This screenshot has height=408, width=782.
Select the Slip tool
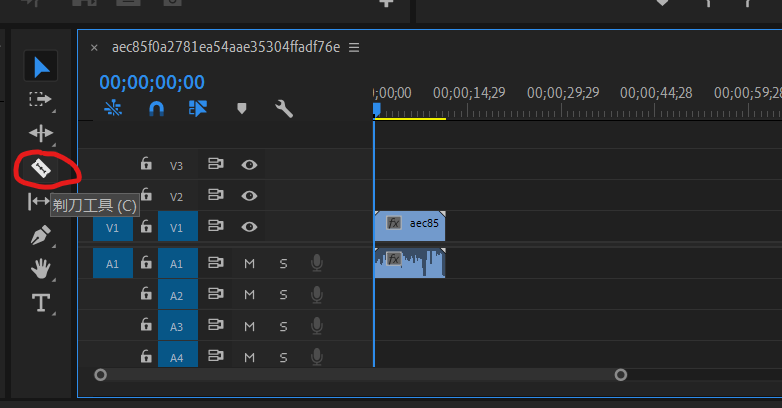pos(38,202)
